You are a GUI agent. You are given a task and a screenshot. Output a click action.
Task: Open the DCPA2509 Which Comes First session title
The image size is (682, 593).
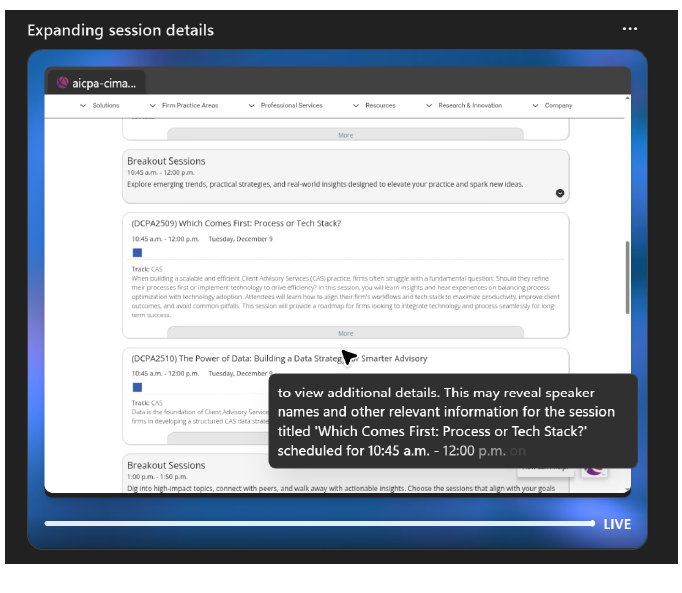(236, 223)
